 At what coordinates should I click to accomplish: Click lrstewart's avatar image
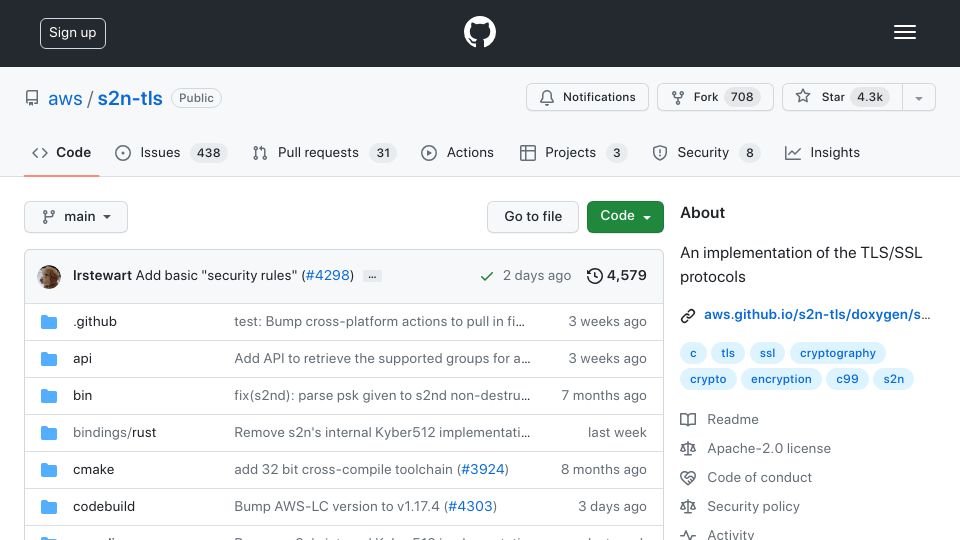[49, 276]
